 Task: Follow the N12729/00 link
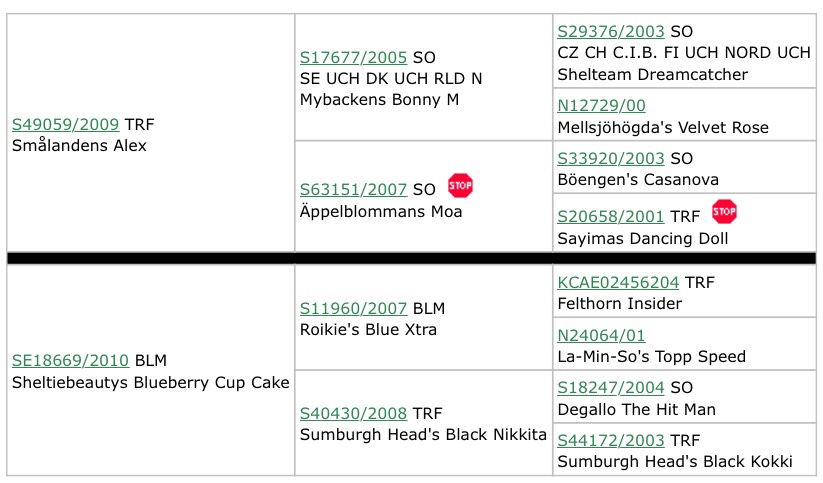602,106
